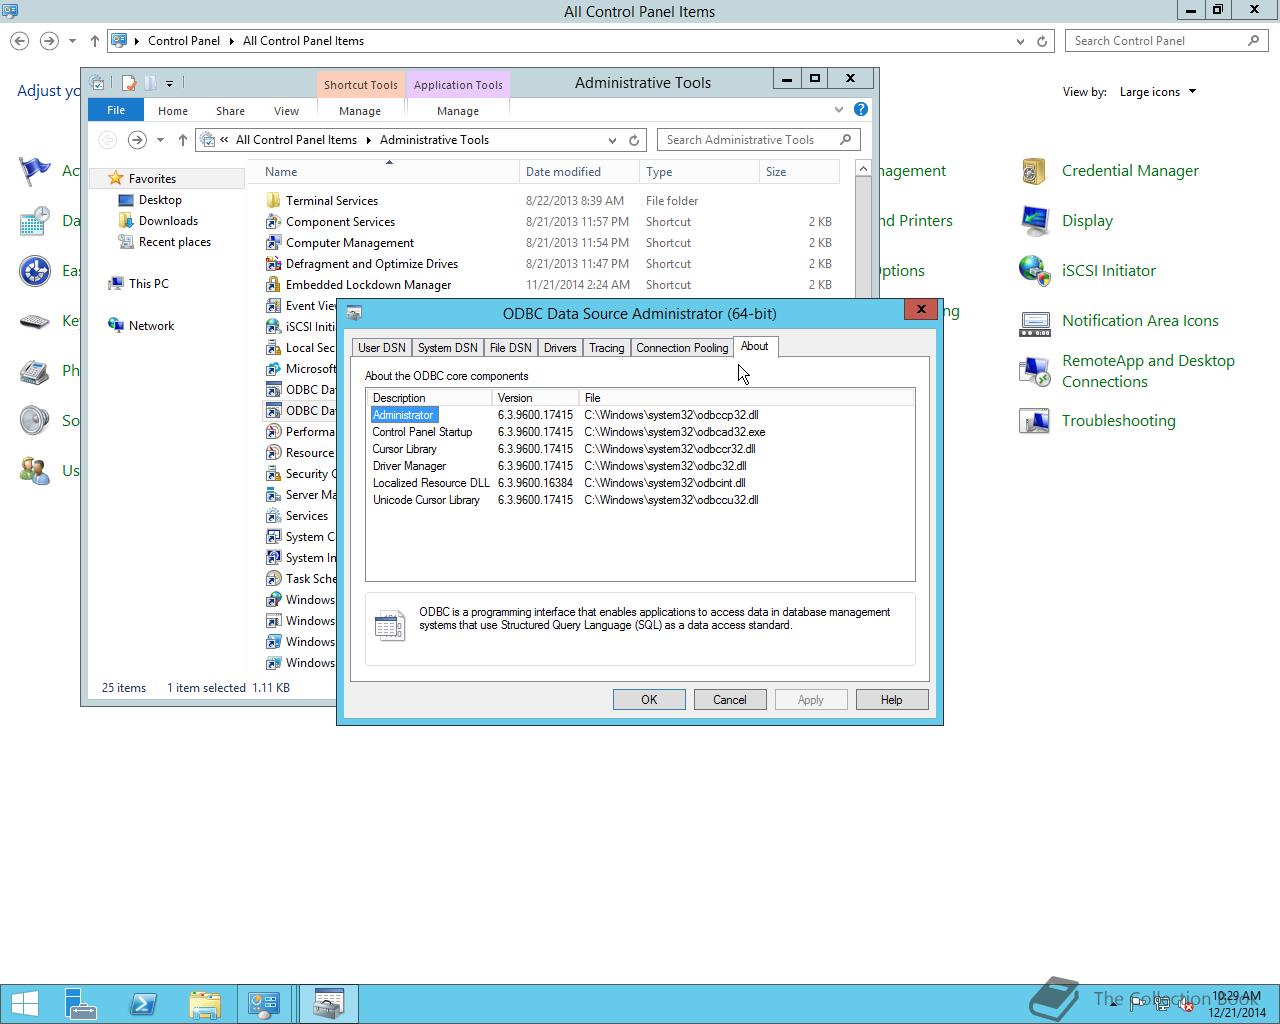Image resolution: width=1280 pixels, height=1024 pixels.
Task: Open the iSCSI Initiator control panel icon
Action: (1034, 271)
